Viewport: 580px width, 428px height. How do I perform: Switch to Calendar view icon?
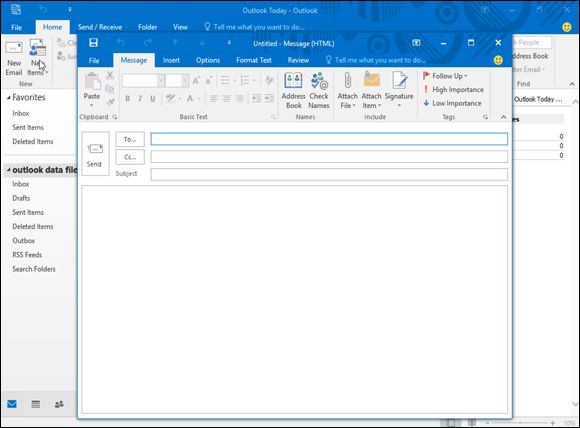[36, 404]
